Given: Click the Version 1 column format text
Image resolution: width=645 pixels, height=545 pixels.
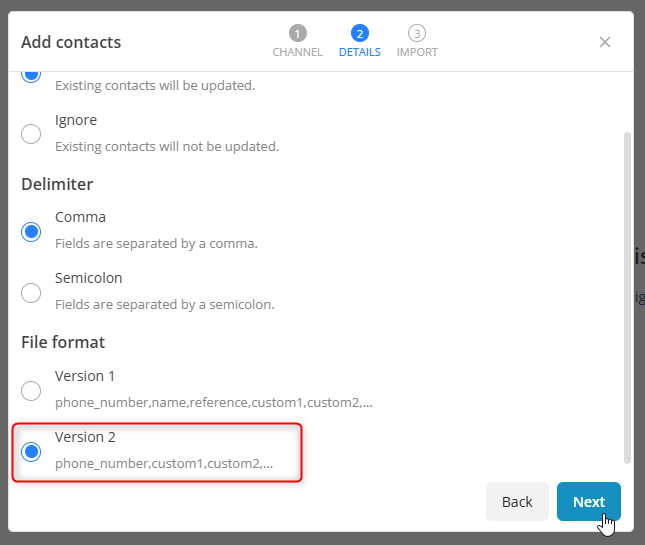Looking at the screenshot, I should click(x=214, y=403).
